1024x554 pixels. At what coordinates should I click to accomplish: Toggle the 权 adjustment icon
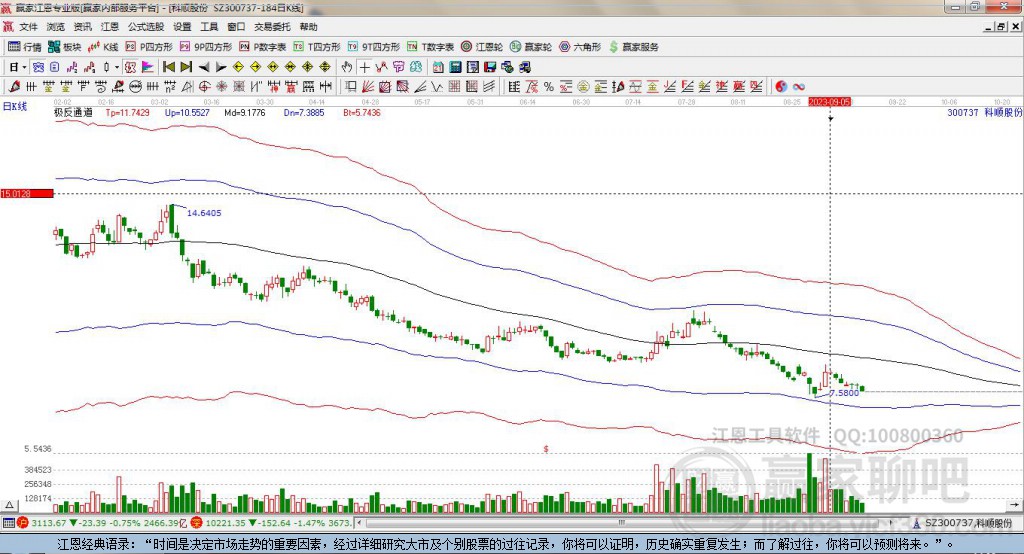(x=131, y=67)
